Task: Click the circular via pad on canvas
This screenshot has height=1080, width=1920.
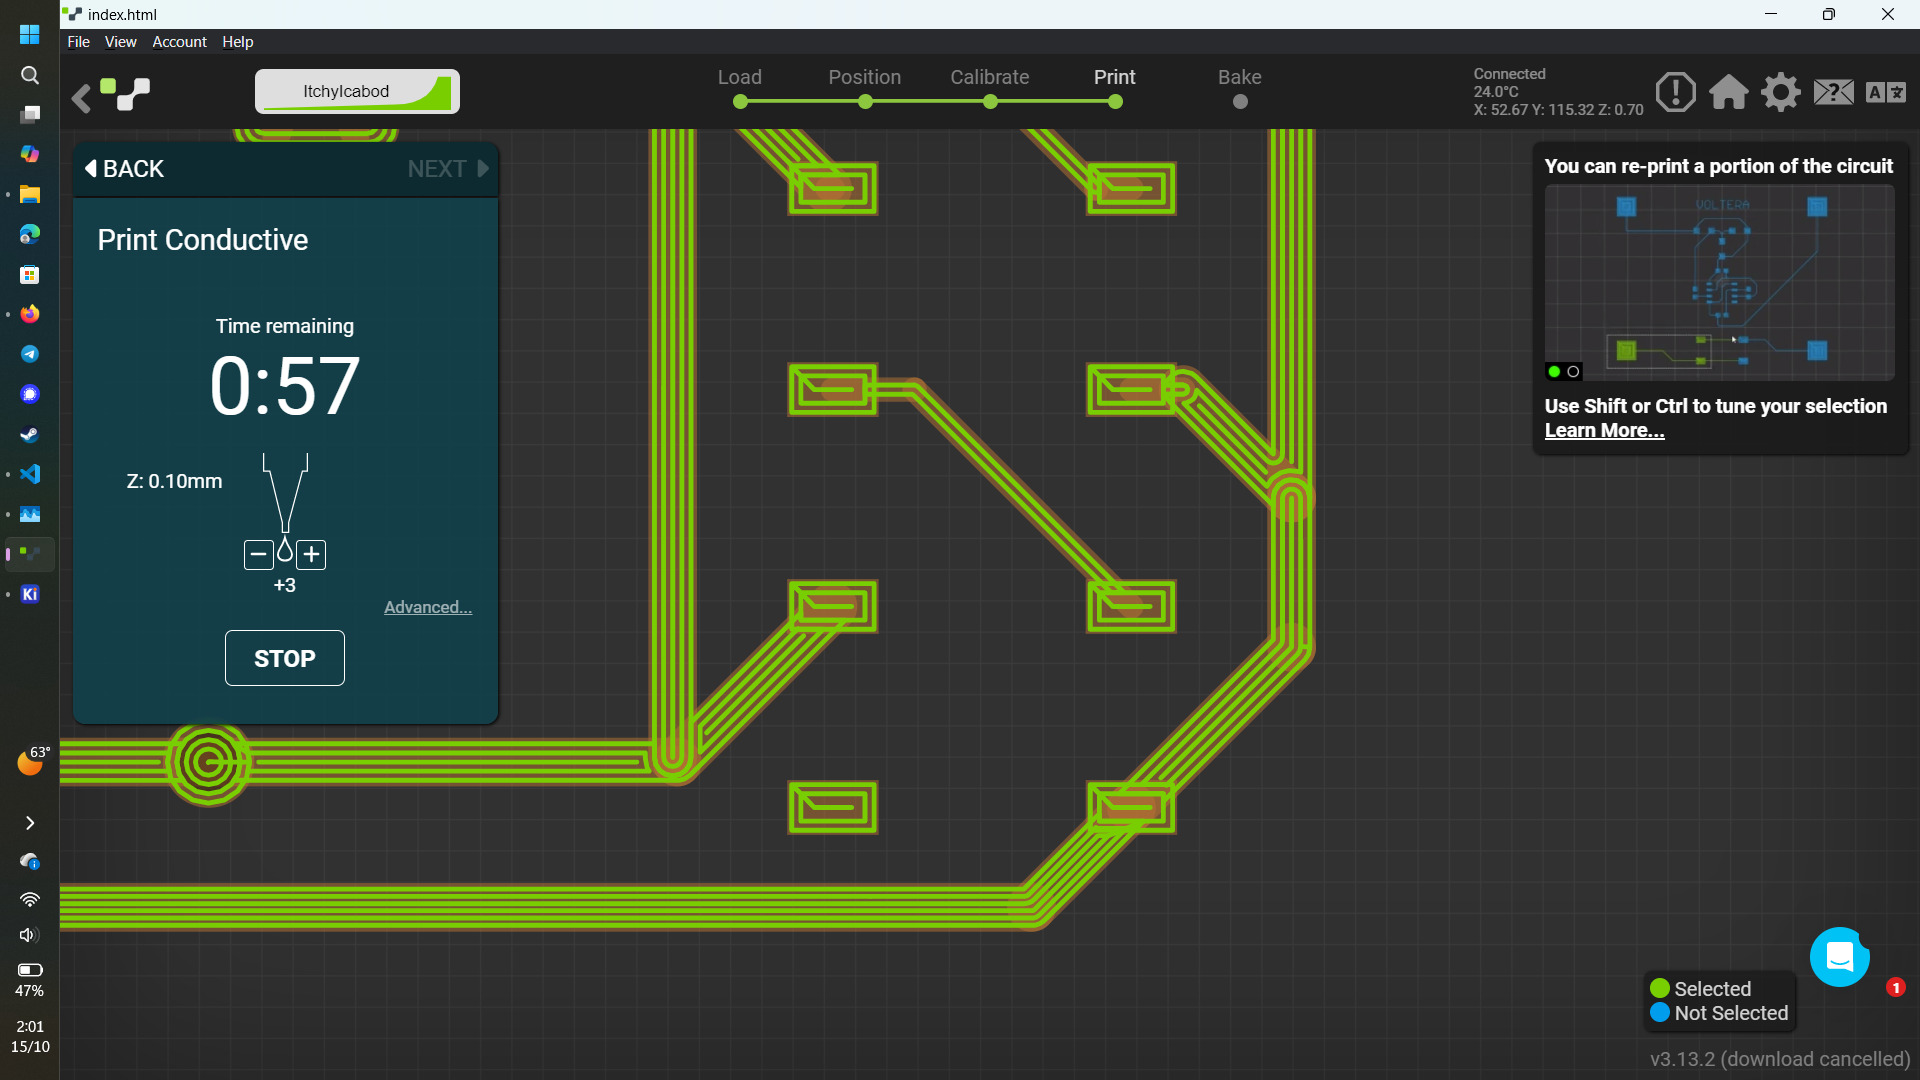Action: (208, 764)
